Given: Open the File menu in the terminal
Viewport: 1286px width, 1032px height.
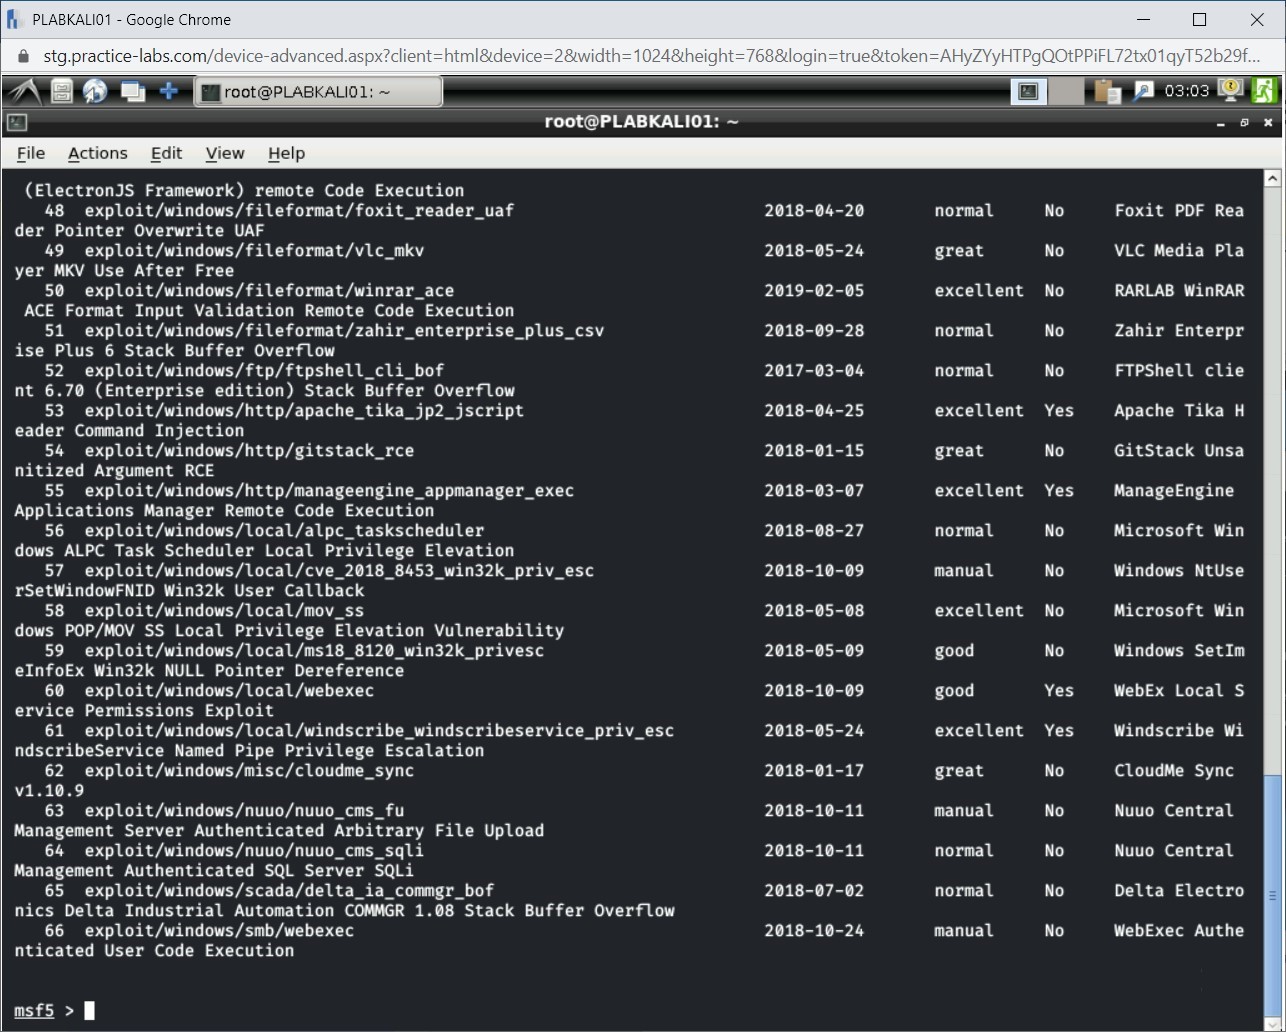Looking at the screenshot, I should coord(30,153).
